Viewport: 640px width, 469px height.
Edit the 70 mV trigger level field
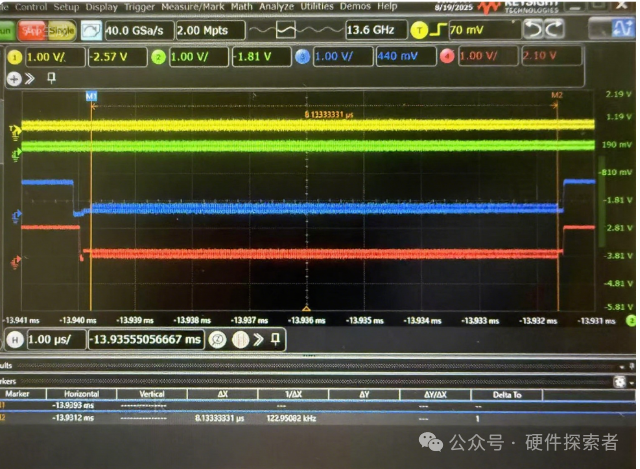(x=484, y=30)
